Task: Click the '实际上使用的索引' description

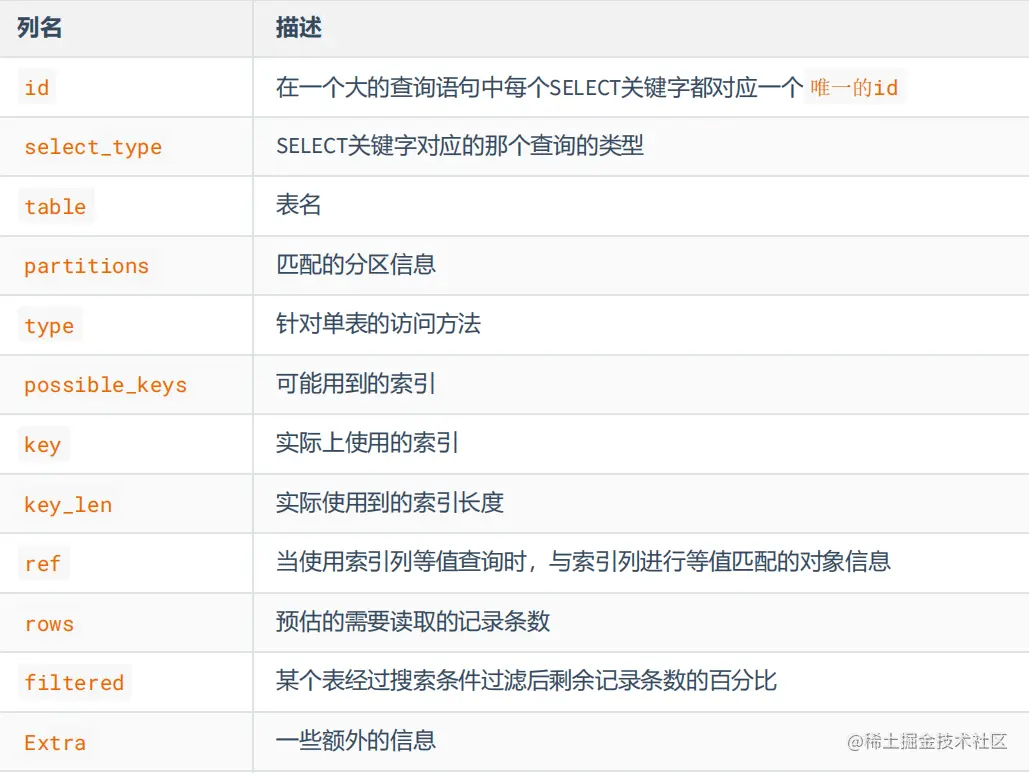Action: [367, 443]
